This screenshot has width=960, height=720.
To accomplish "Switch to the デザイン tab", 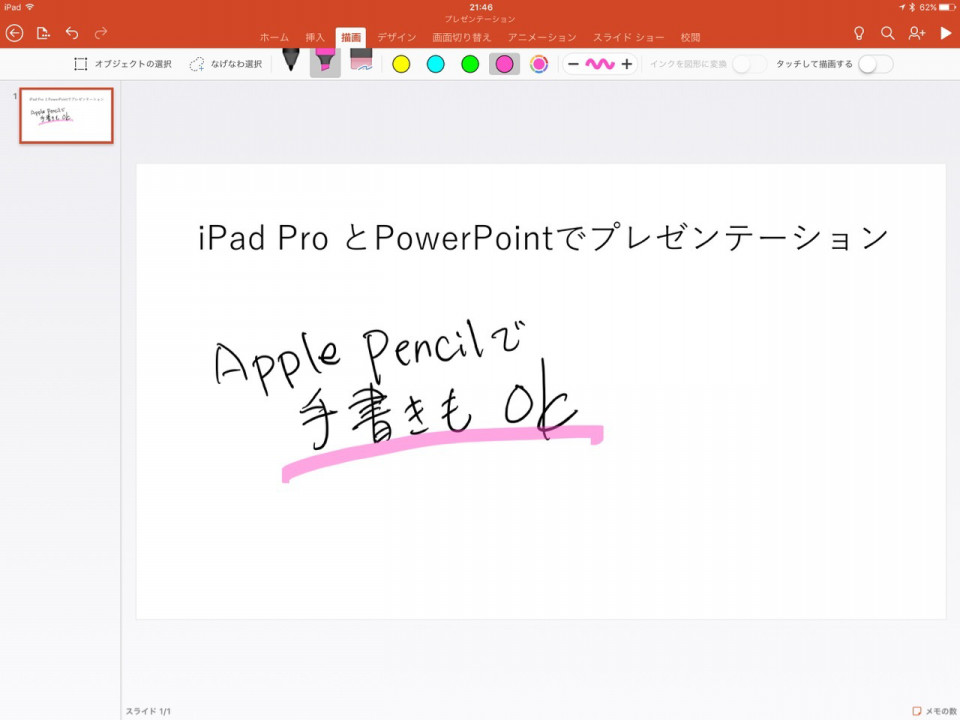I will pos(396,37).
